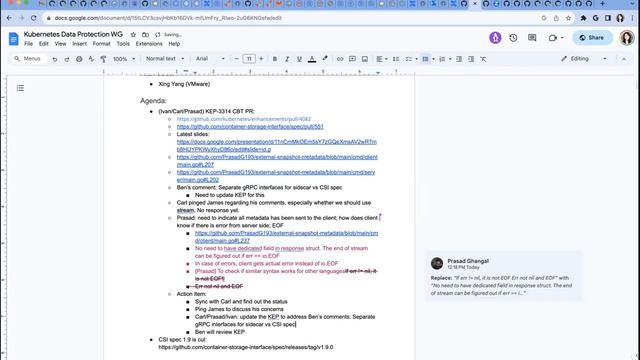Click the Redo arrow
640x360 pixels.
[67, 59]
